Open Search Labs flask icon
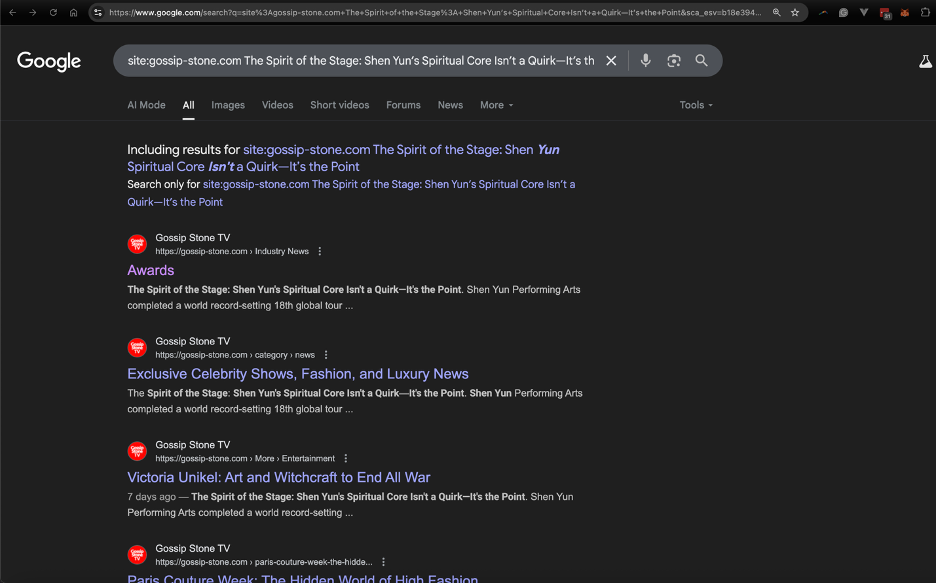This screenshot has height=584, width=936. (925, 61)
